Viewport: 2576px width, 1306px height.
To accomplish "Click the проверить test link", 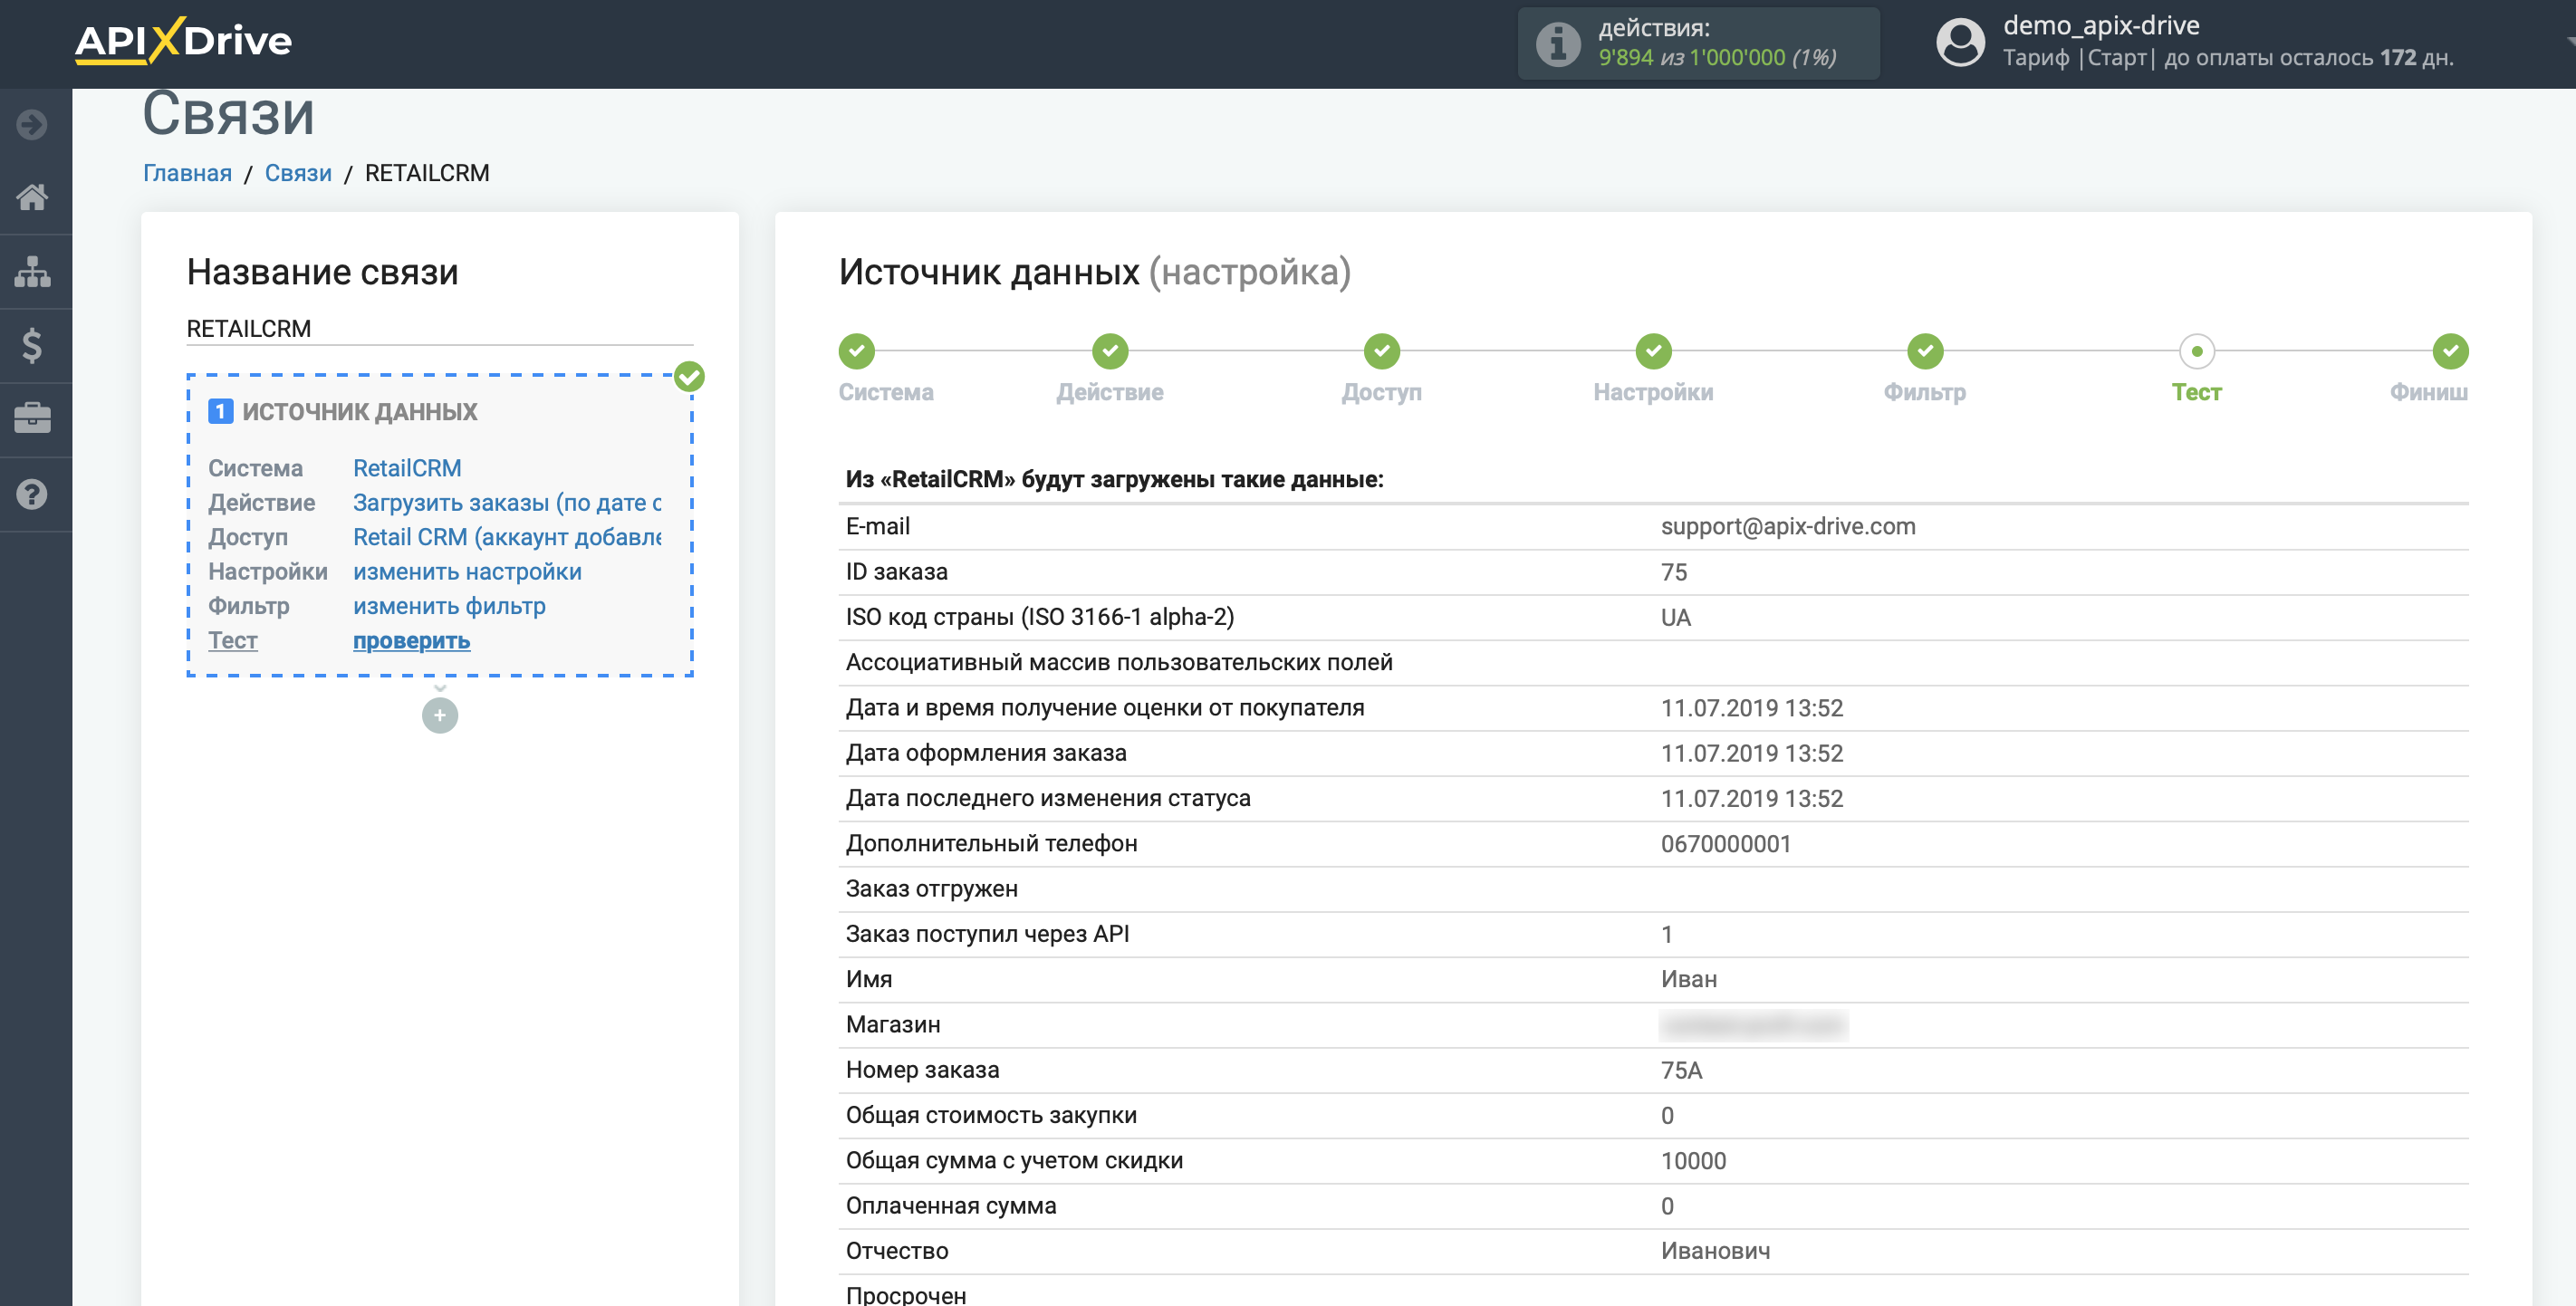I will point(411,640).
